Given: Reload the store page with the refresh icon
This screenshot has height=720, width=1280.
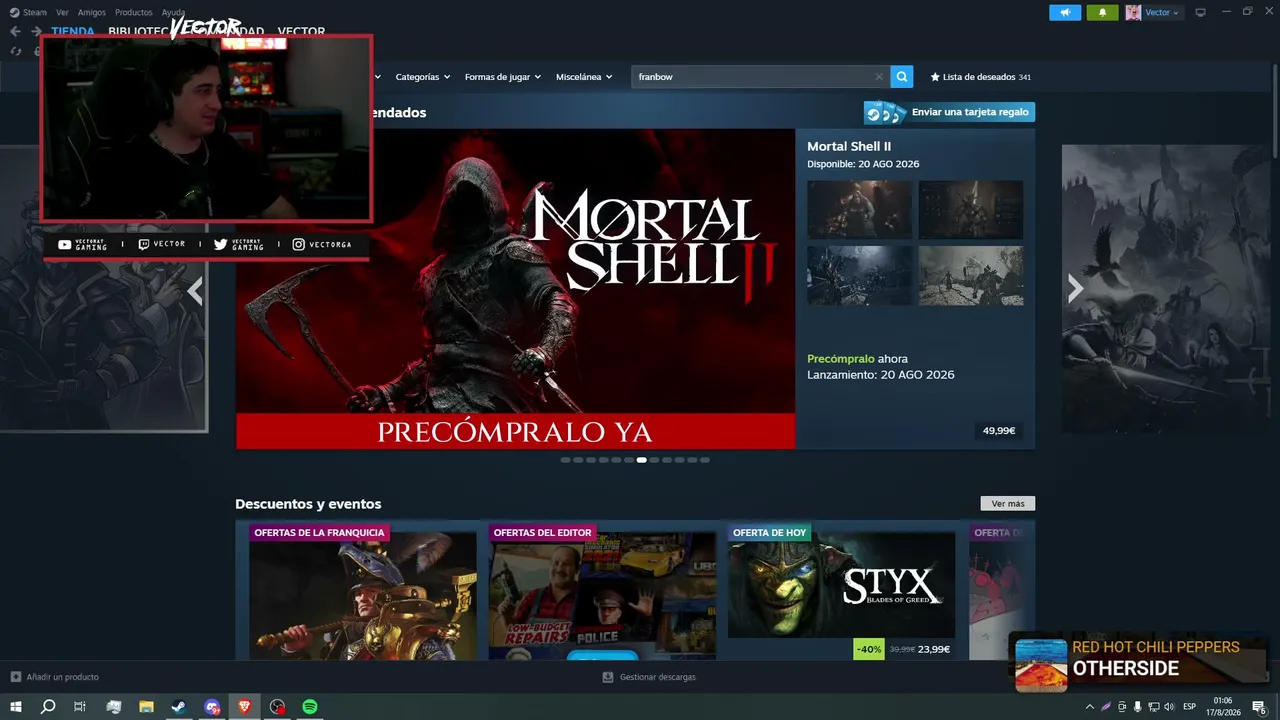Looking at the screenshot, I should point(15,51).
